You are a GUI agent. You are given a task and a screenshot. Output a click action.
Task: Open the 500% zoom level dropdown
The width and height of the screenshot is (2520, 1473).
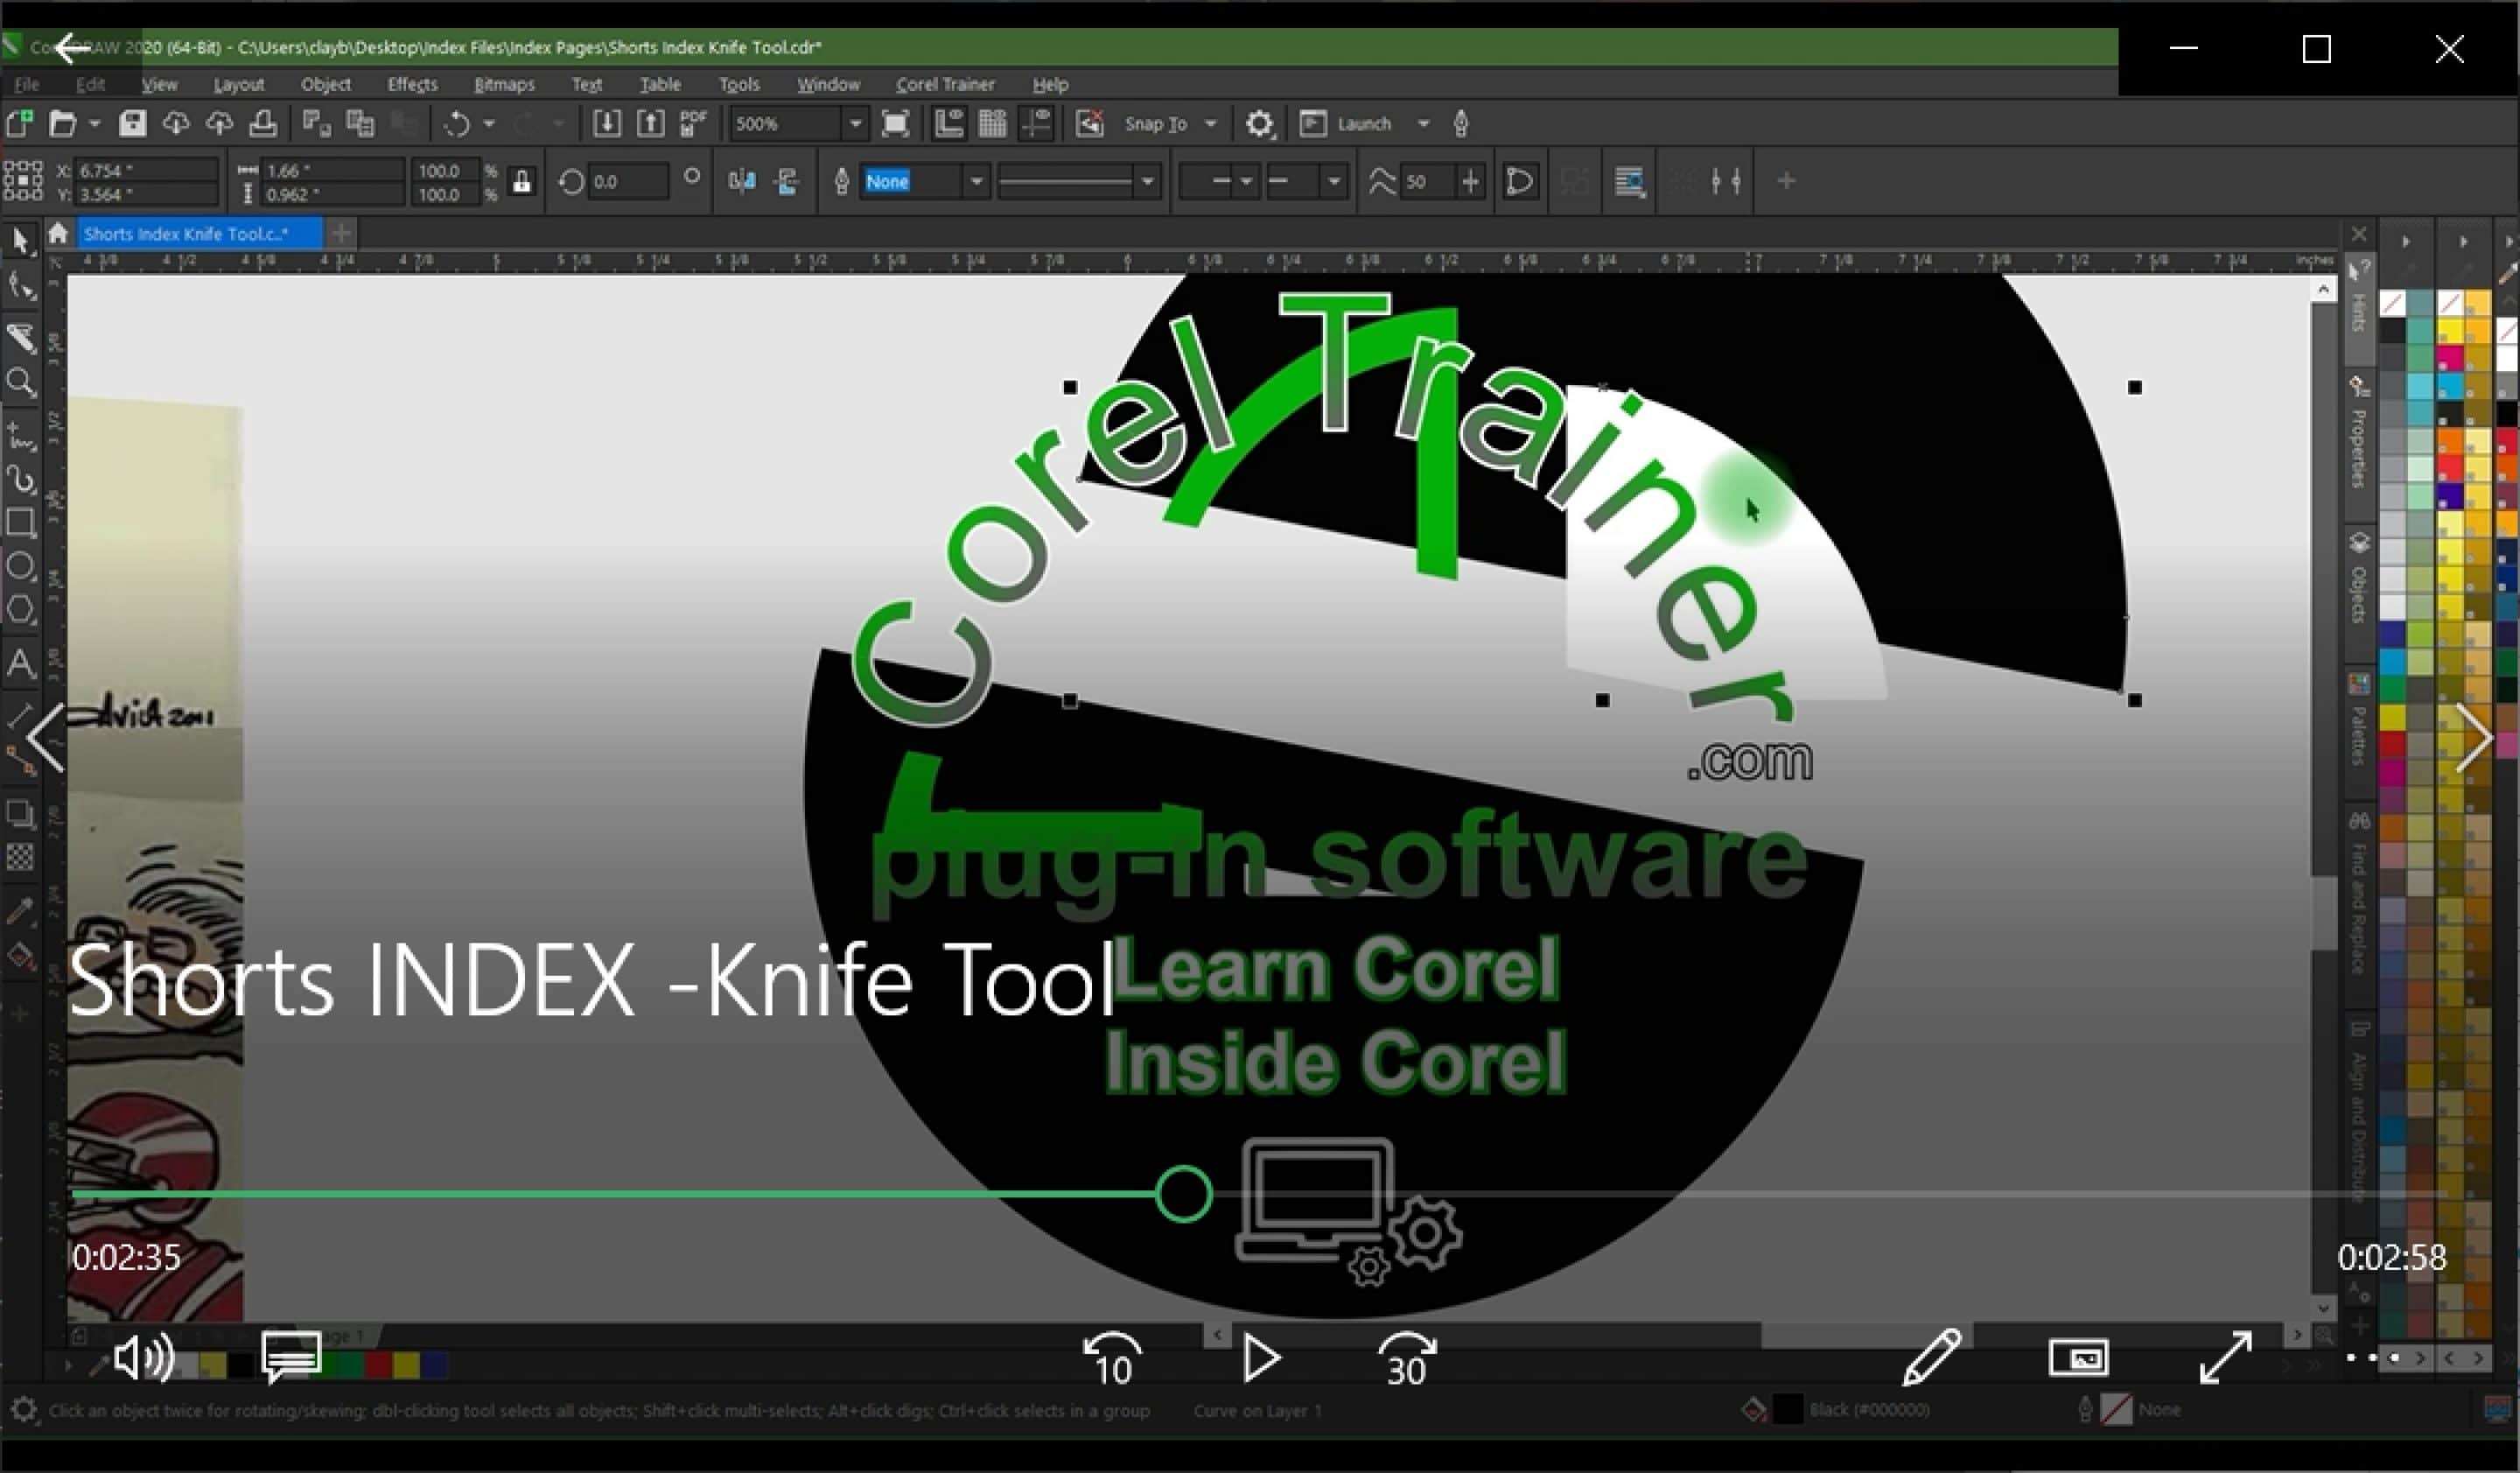pyautogui.click(x=855, y=124)
